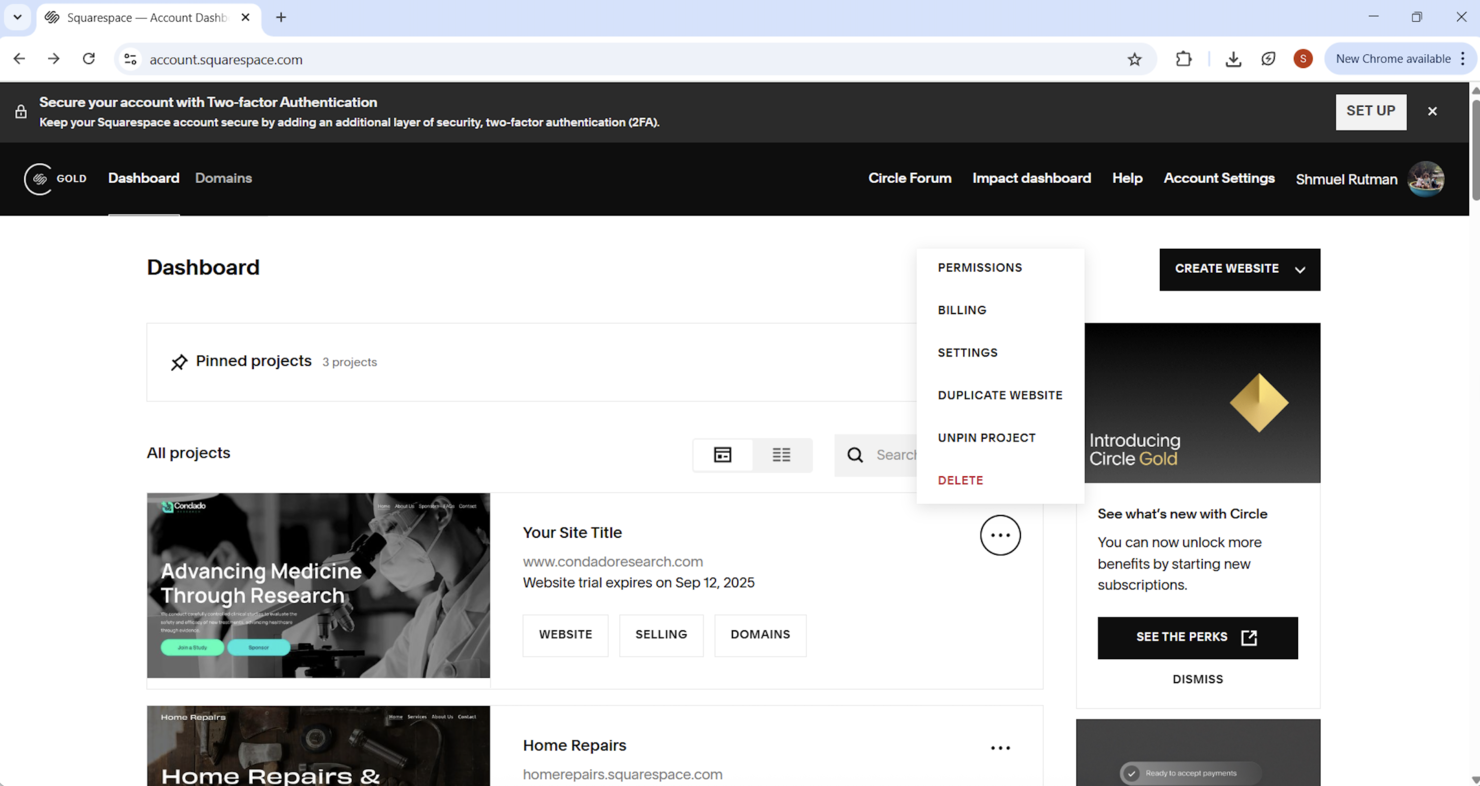Screen dimensions: 1480x786
Task: Click inside the project search field
Action: (x=896, y=455)
